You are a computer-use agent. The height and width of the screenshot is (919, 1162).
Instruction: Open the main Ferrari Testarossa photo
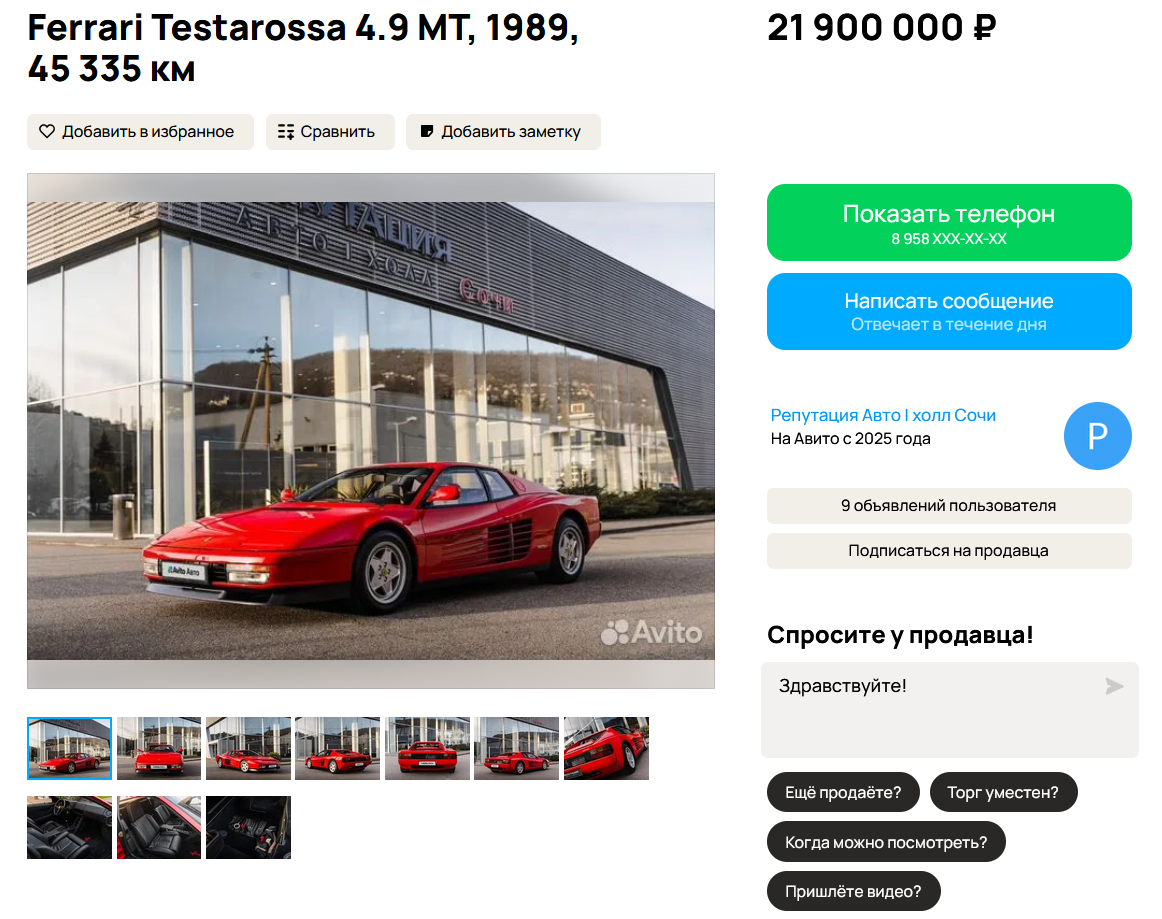pyautogui.click(x=371, y=431)
